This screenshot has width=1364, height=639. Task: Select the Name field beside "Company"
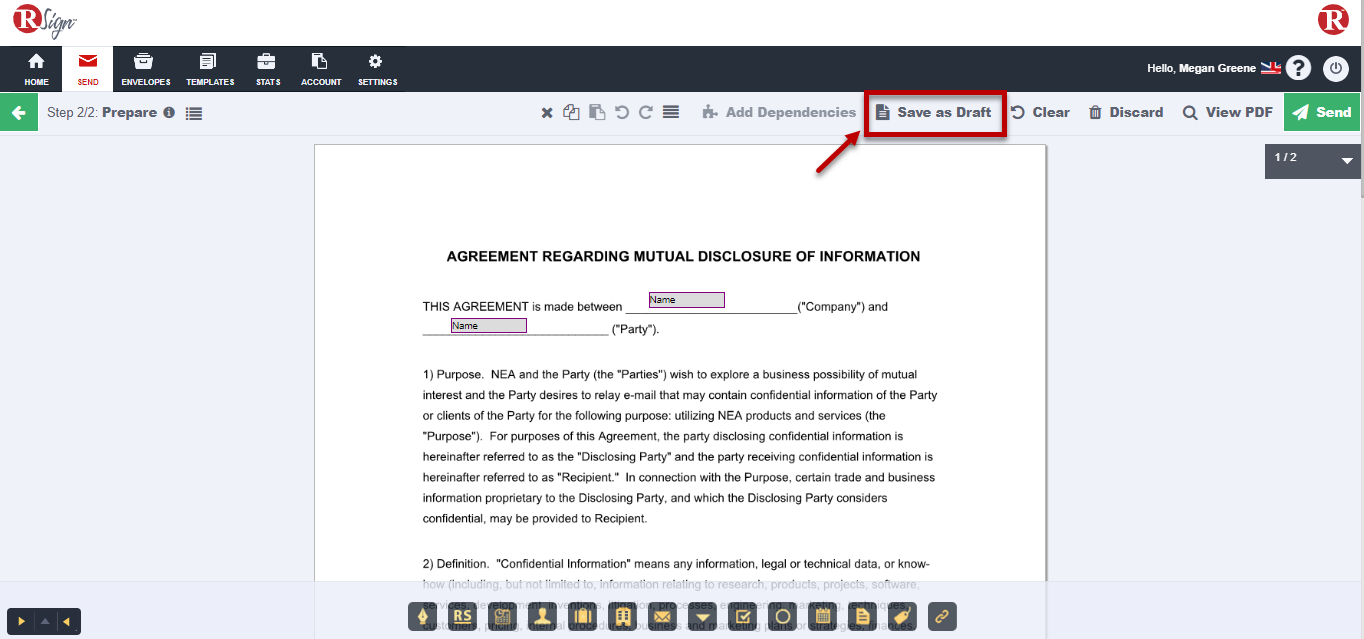tap(686, 300)
